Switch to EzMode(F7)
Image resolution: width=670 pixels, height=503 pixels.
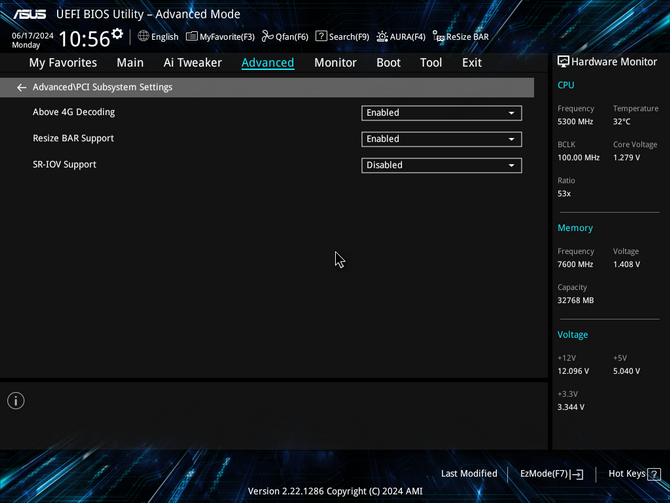(x=552, y=474)
